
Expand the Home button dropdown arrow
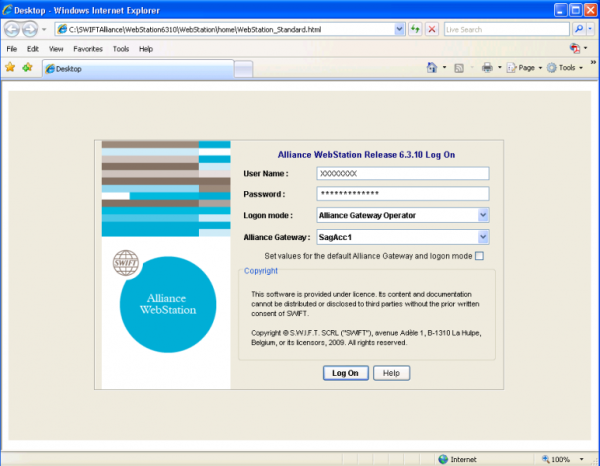[x=444, y=68]
